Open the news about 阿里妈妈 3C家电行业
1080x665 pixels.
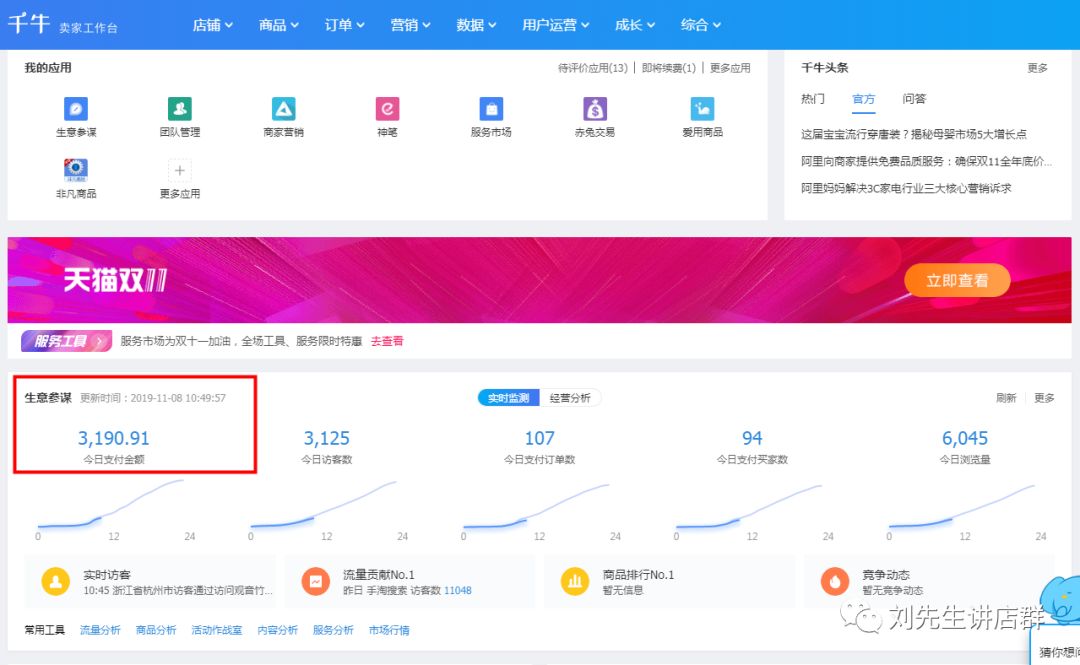[x=906, y=188]
